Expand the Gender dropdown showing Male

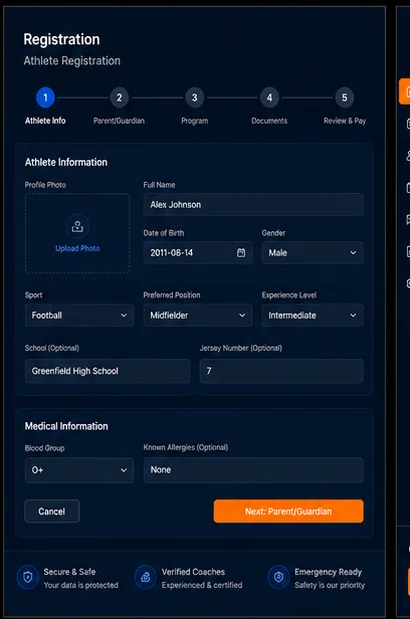(x=313, y=253)
